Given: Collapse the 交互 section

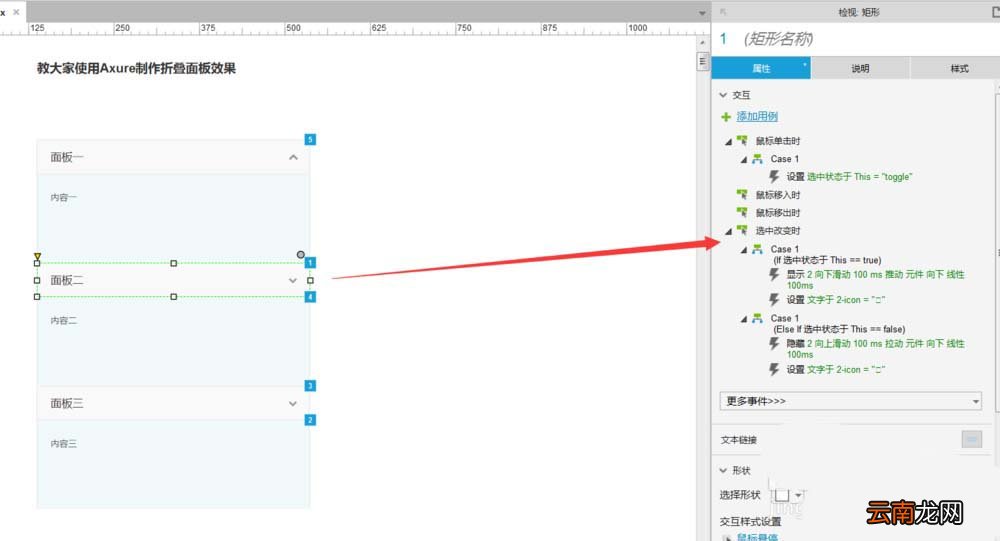Looking at the screenshot, I should tap(723, 95).
